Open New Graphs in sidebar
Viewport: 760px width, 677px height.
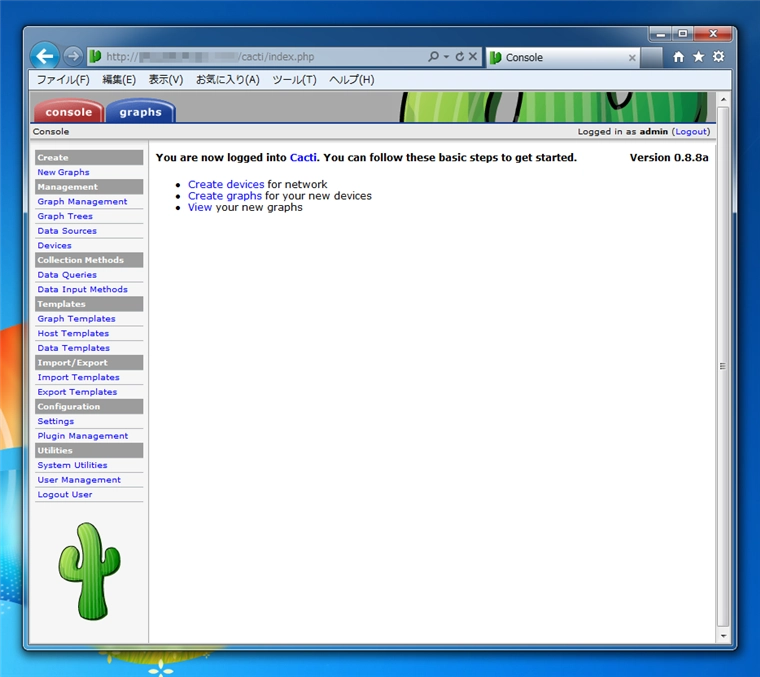tap(63, 172)
